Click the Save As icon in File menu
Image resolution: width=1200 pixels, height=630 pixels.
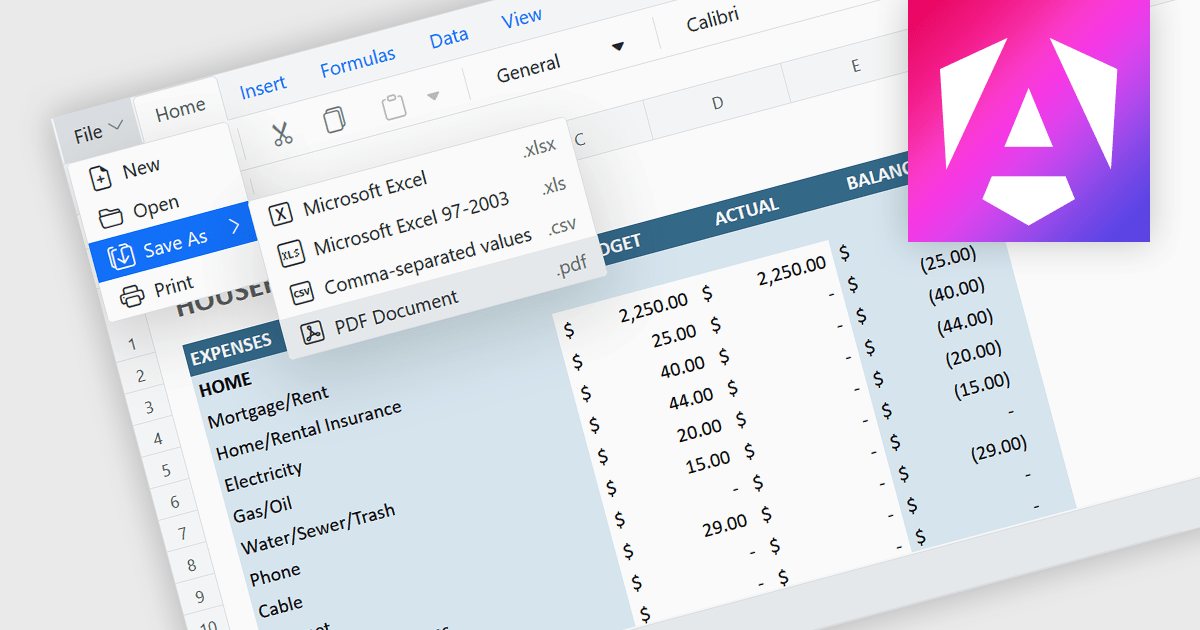click(122, 253)
